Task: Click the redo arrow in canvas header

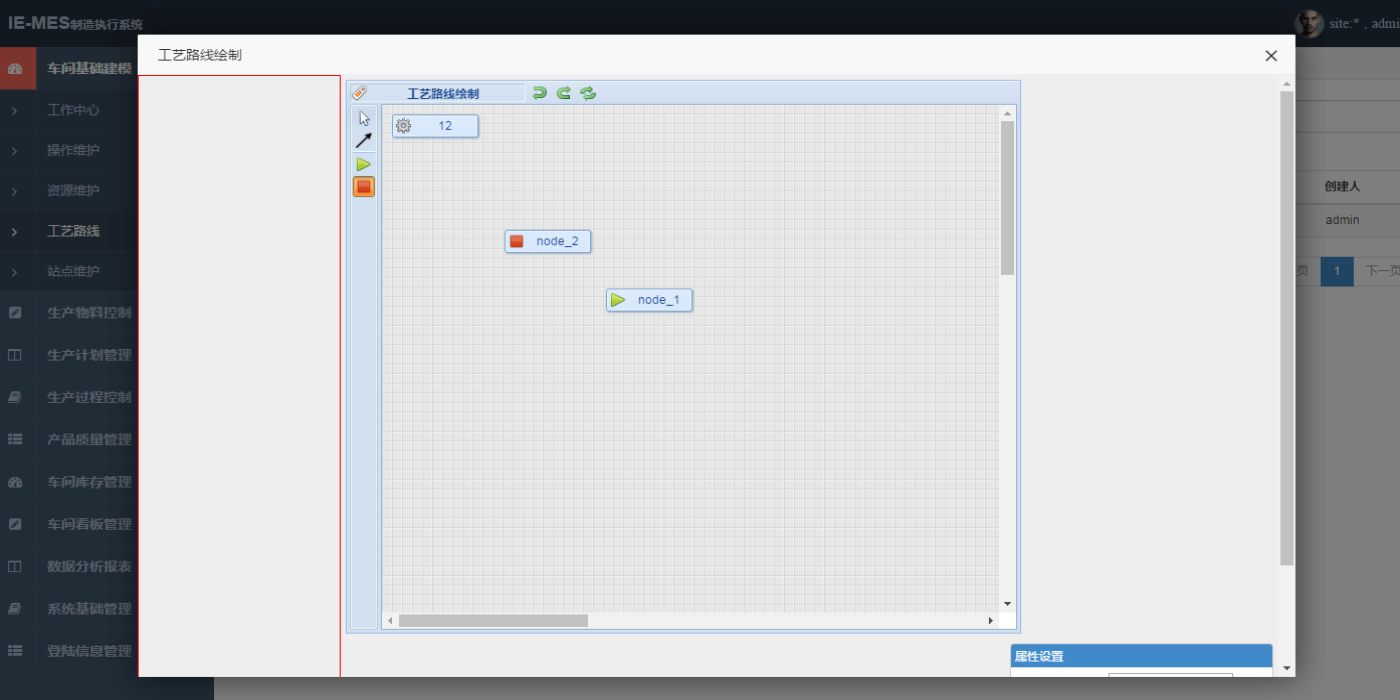Action: (x=564, y=93)
